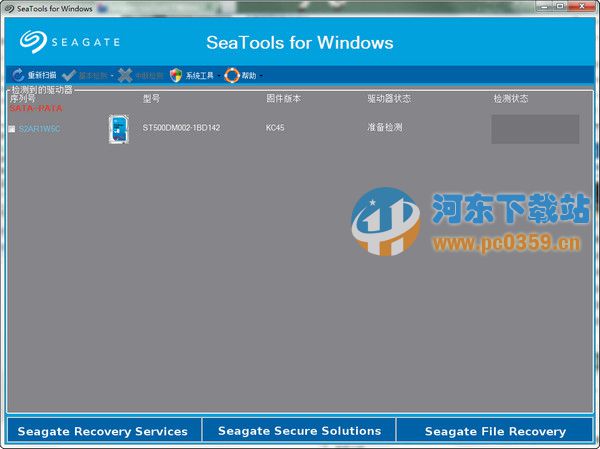Open Seagate Recovery Services

pos(103,431)
